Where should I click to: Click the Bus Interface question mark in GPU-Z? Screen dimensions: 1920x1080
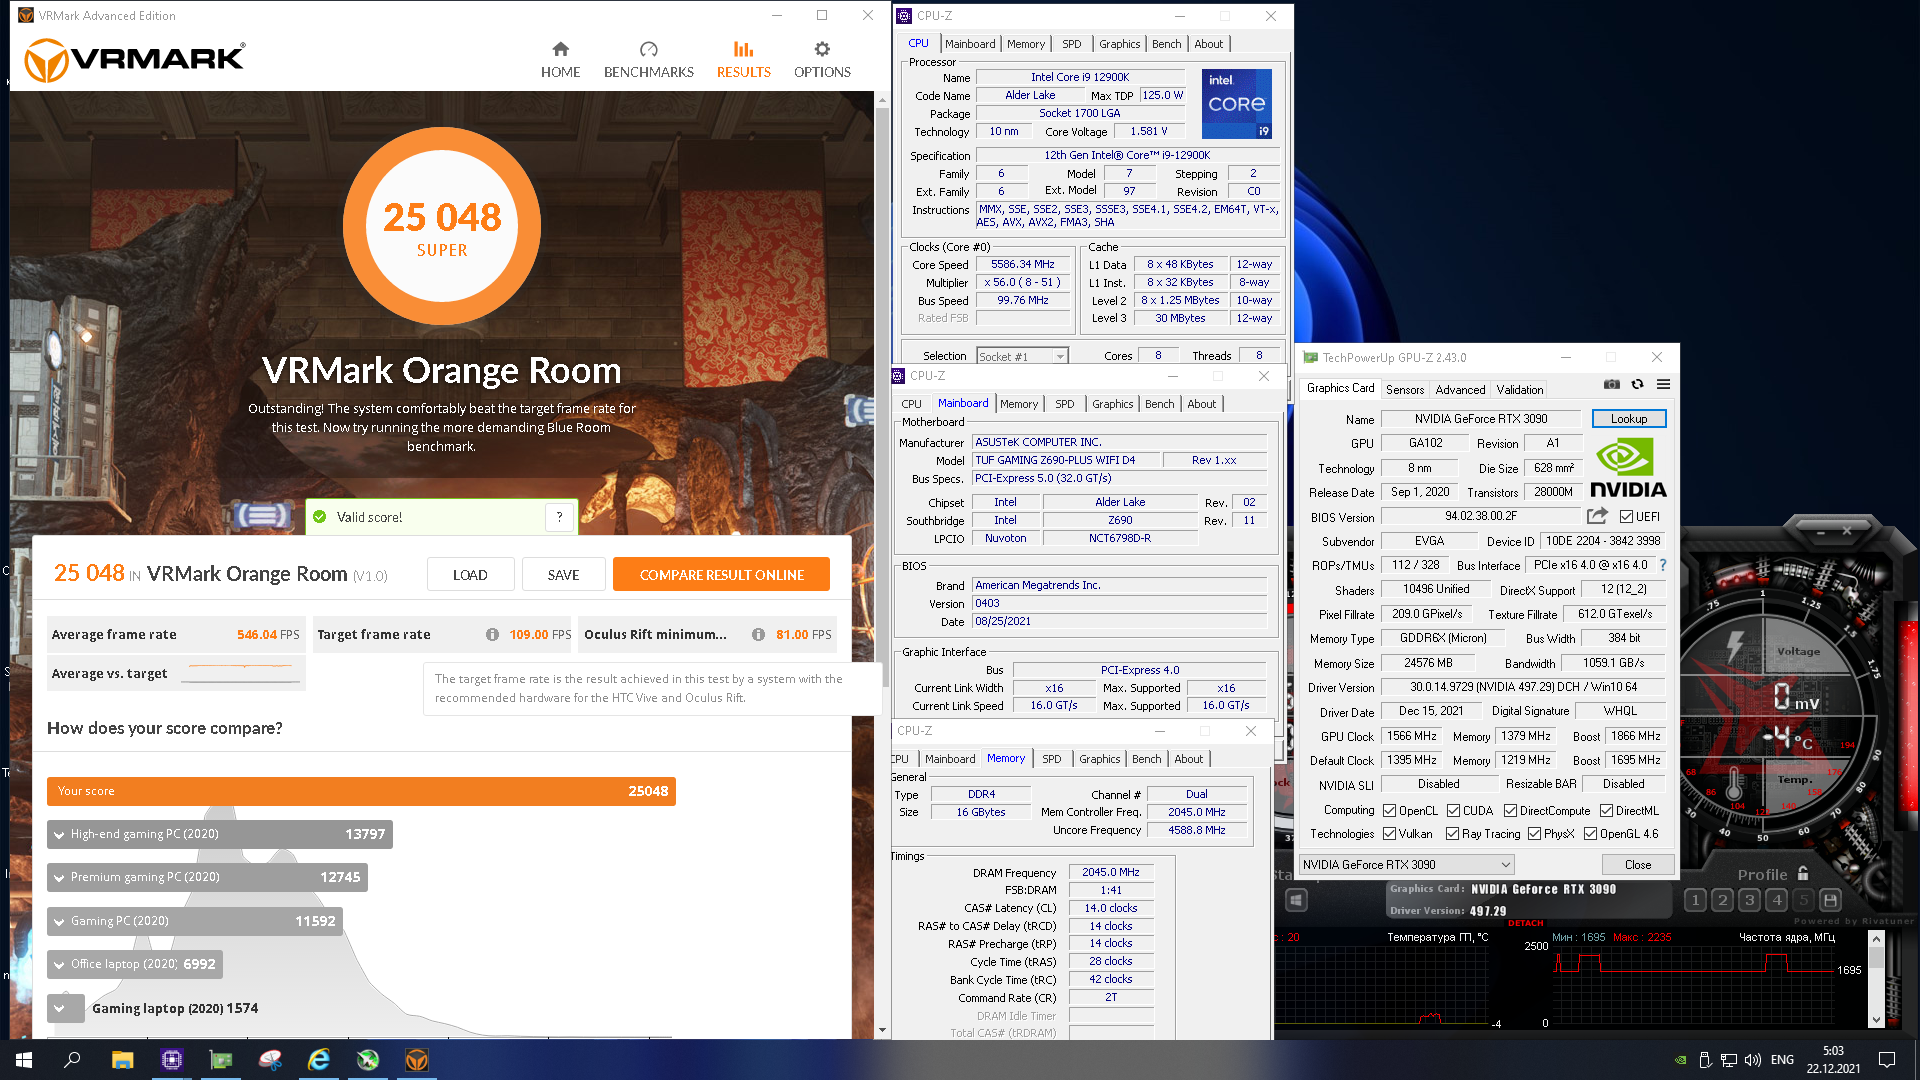pos(1663,565)
